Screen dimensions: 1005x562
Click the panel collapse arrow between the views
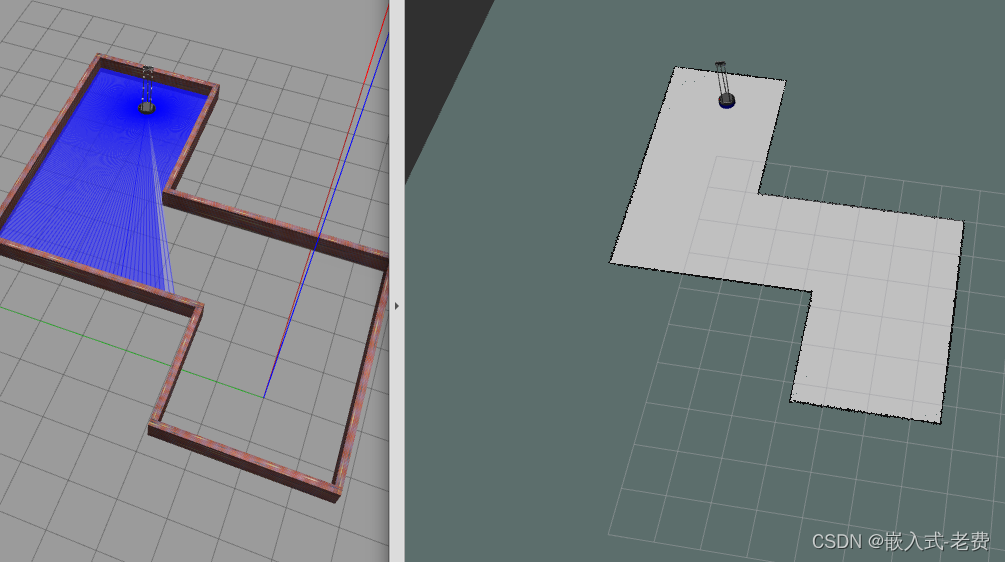(397, 306)
